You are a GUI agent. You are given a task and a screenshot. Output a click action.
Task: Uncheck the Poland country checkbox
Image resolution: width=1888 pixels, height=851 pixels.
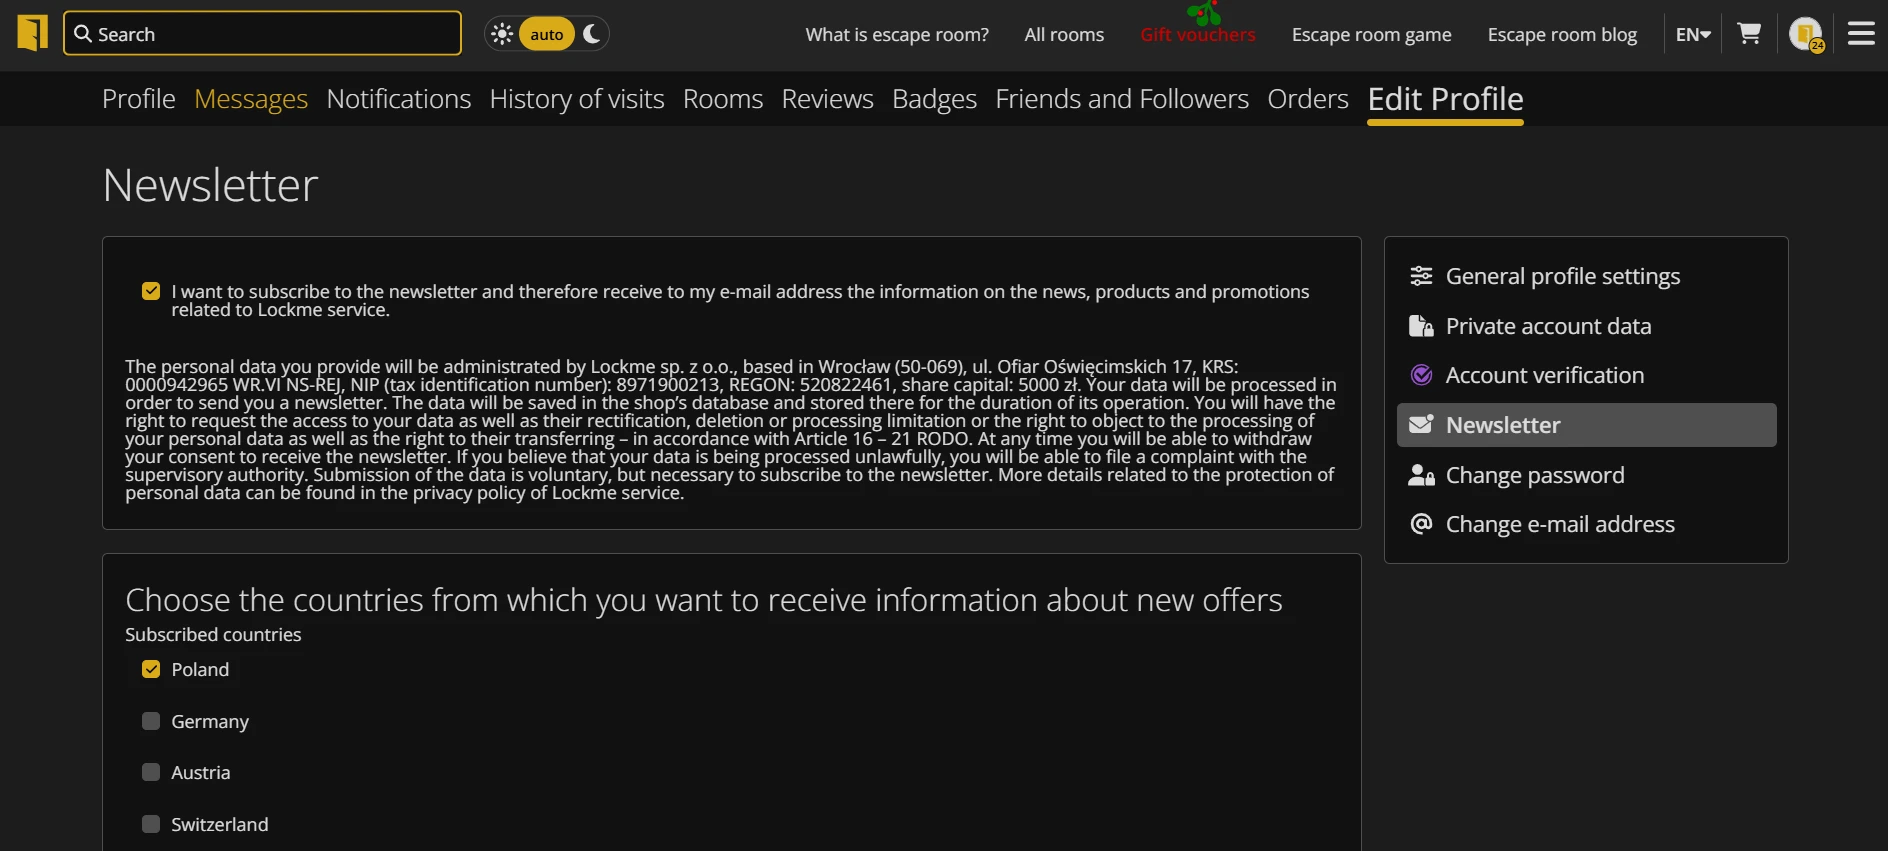tap(151, 669)
